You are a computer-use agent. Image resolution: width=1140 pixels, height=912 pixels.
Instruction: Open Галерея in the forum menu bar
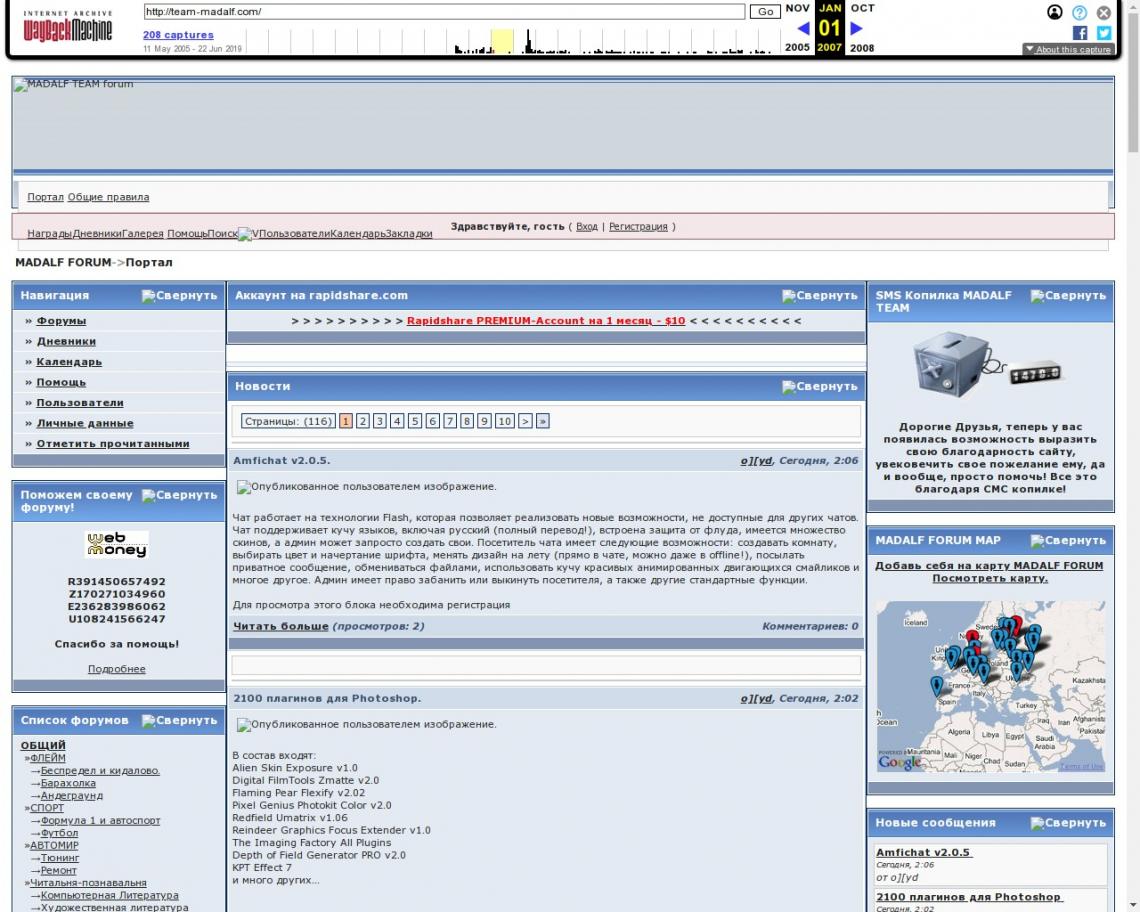click(x=142, y=233)
